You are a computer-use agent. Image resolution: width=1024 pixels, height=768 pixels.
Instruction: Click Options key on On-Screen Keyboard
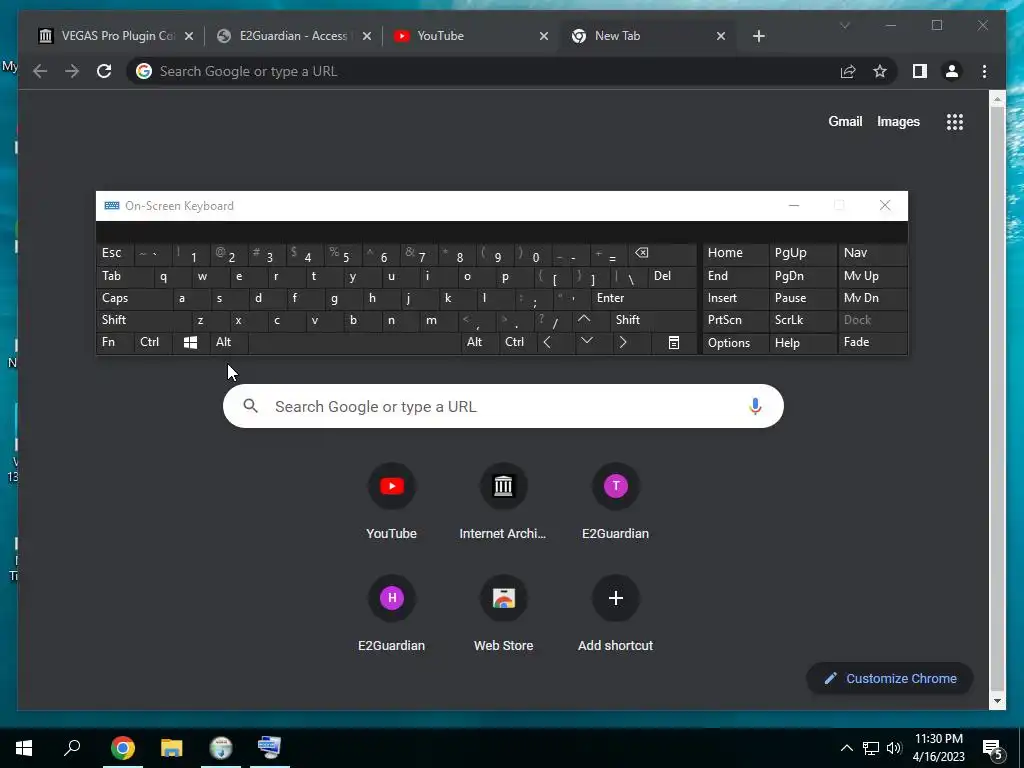(735, 343)
